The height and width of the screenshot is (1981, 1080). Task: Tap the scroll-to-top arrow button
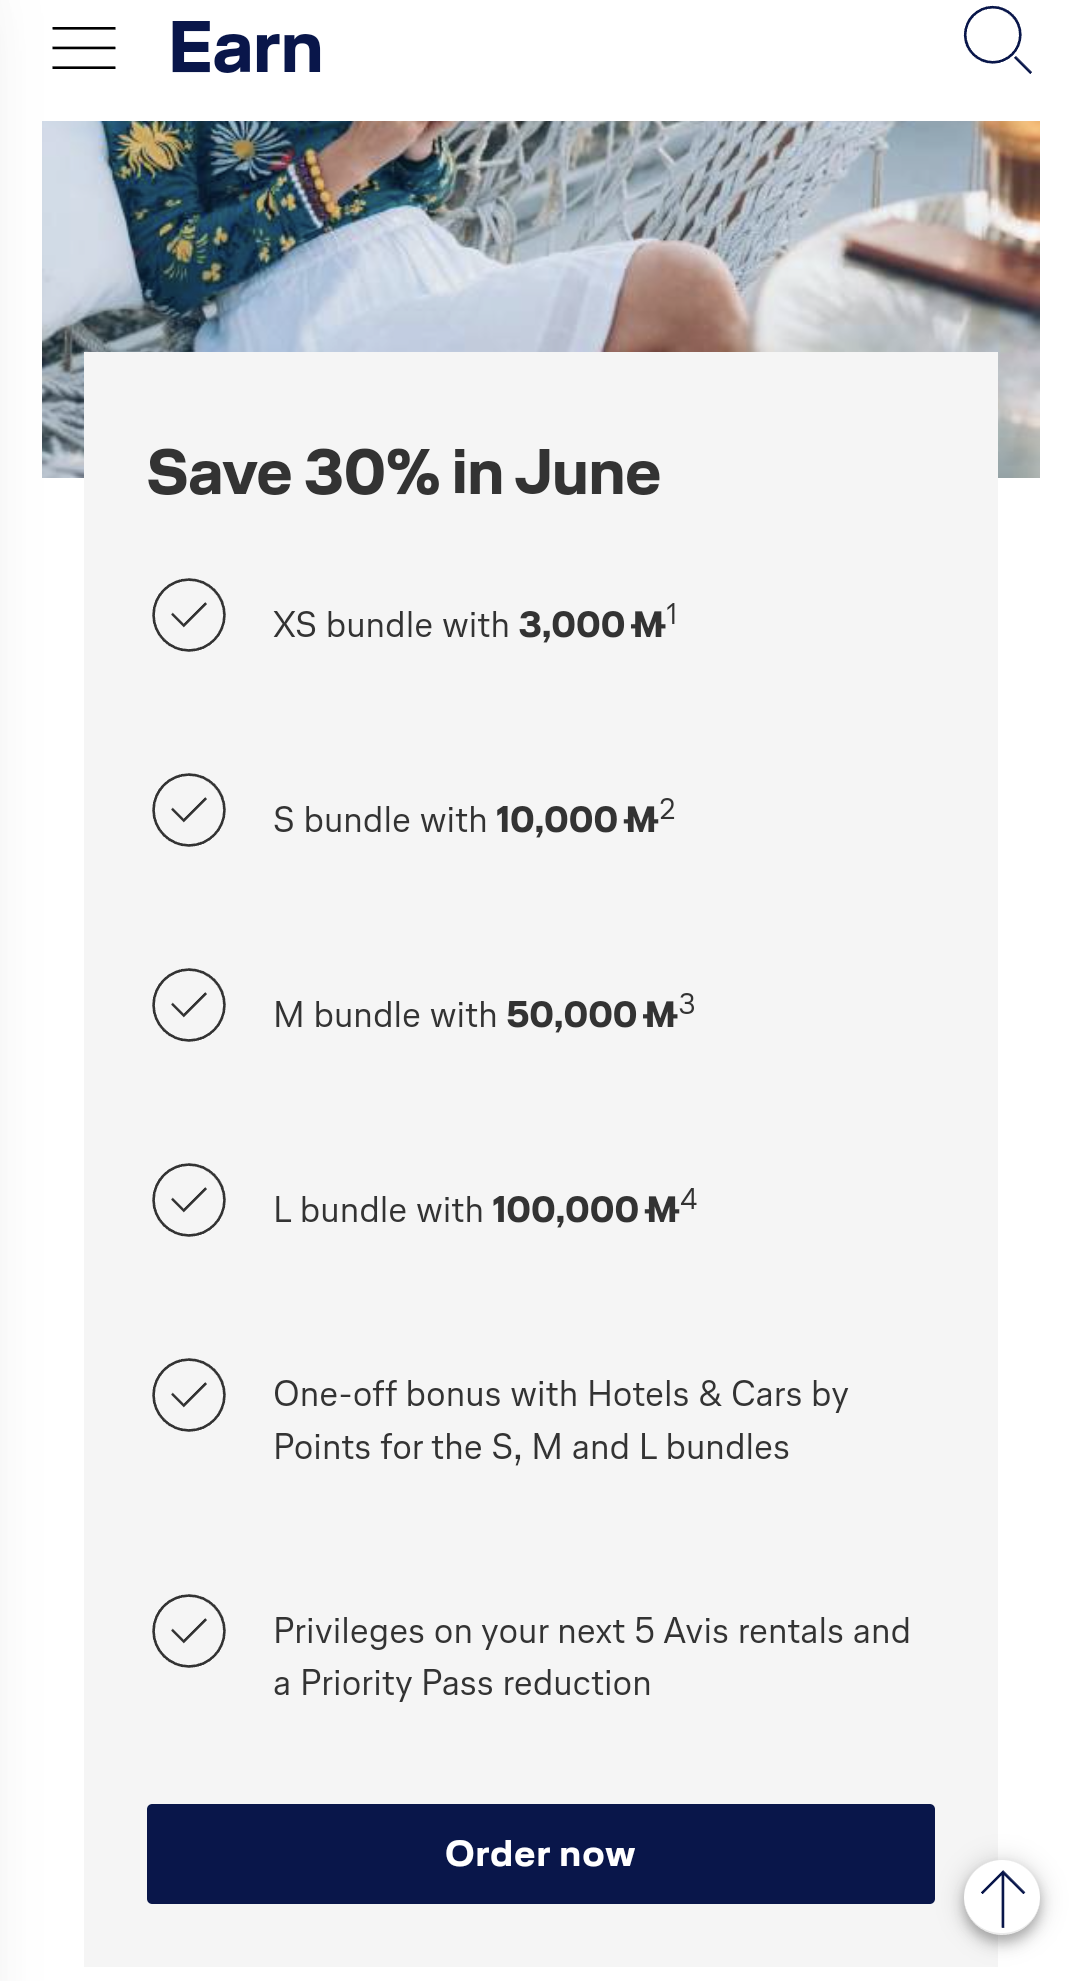click(x=1001, y=1896)
